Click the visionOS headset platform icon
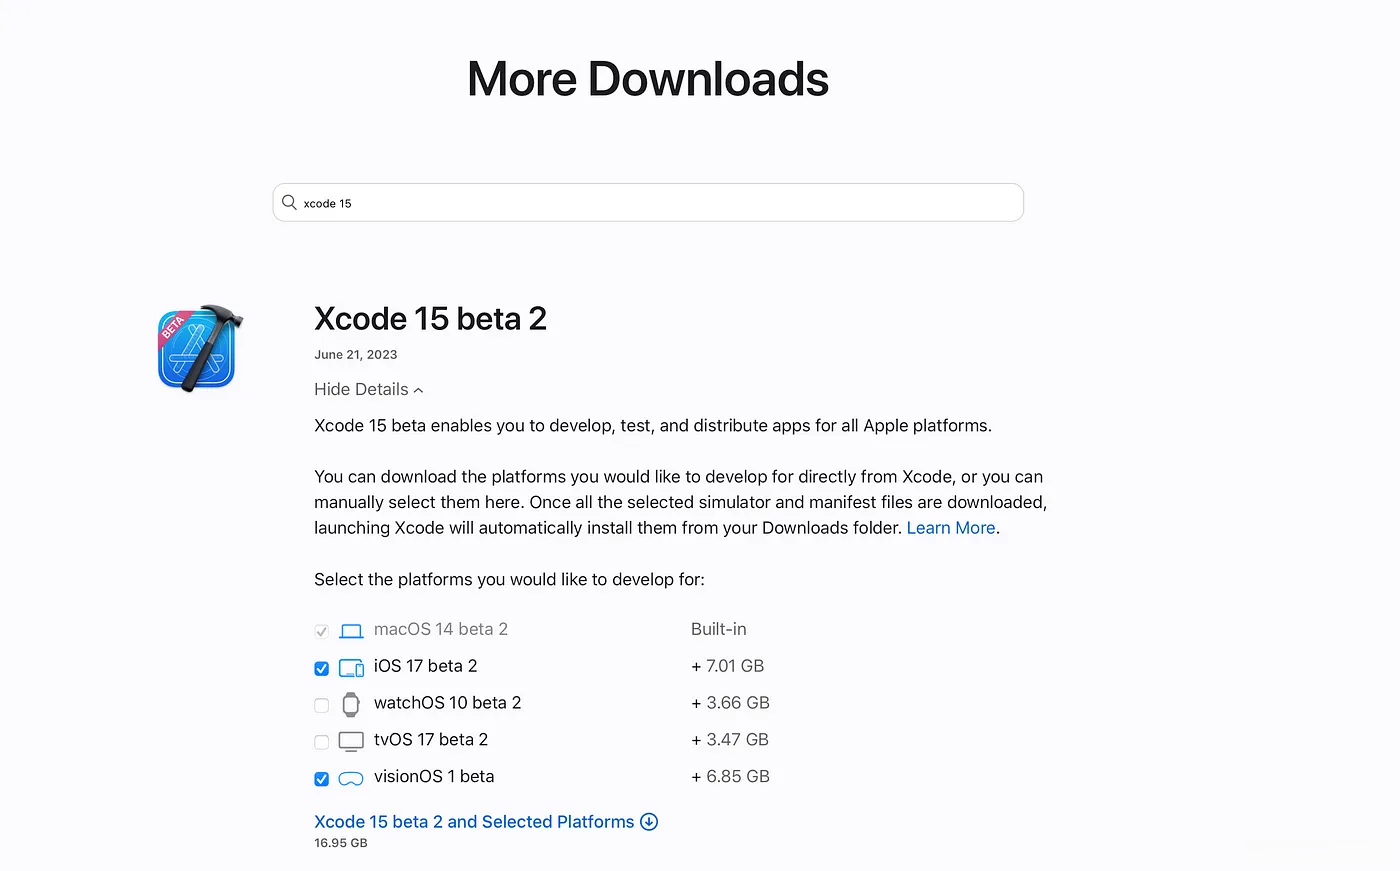 click(x=351, y=778)
